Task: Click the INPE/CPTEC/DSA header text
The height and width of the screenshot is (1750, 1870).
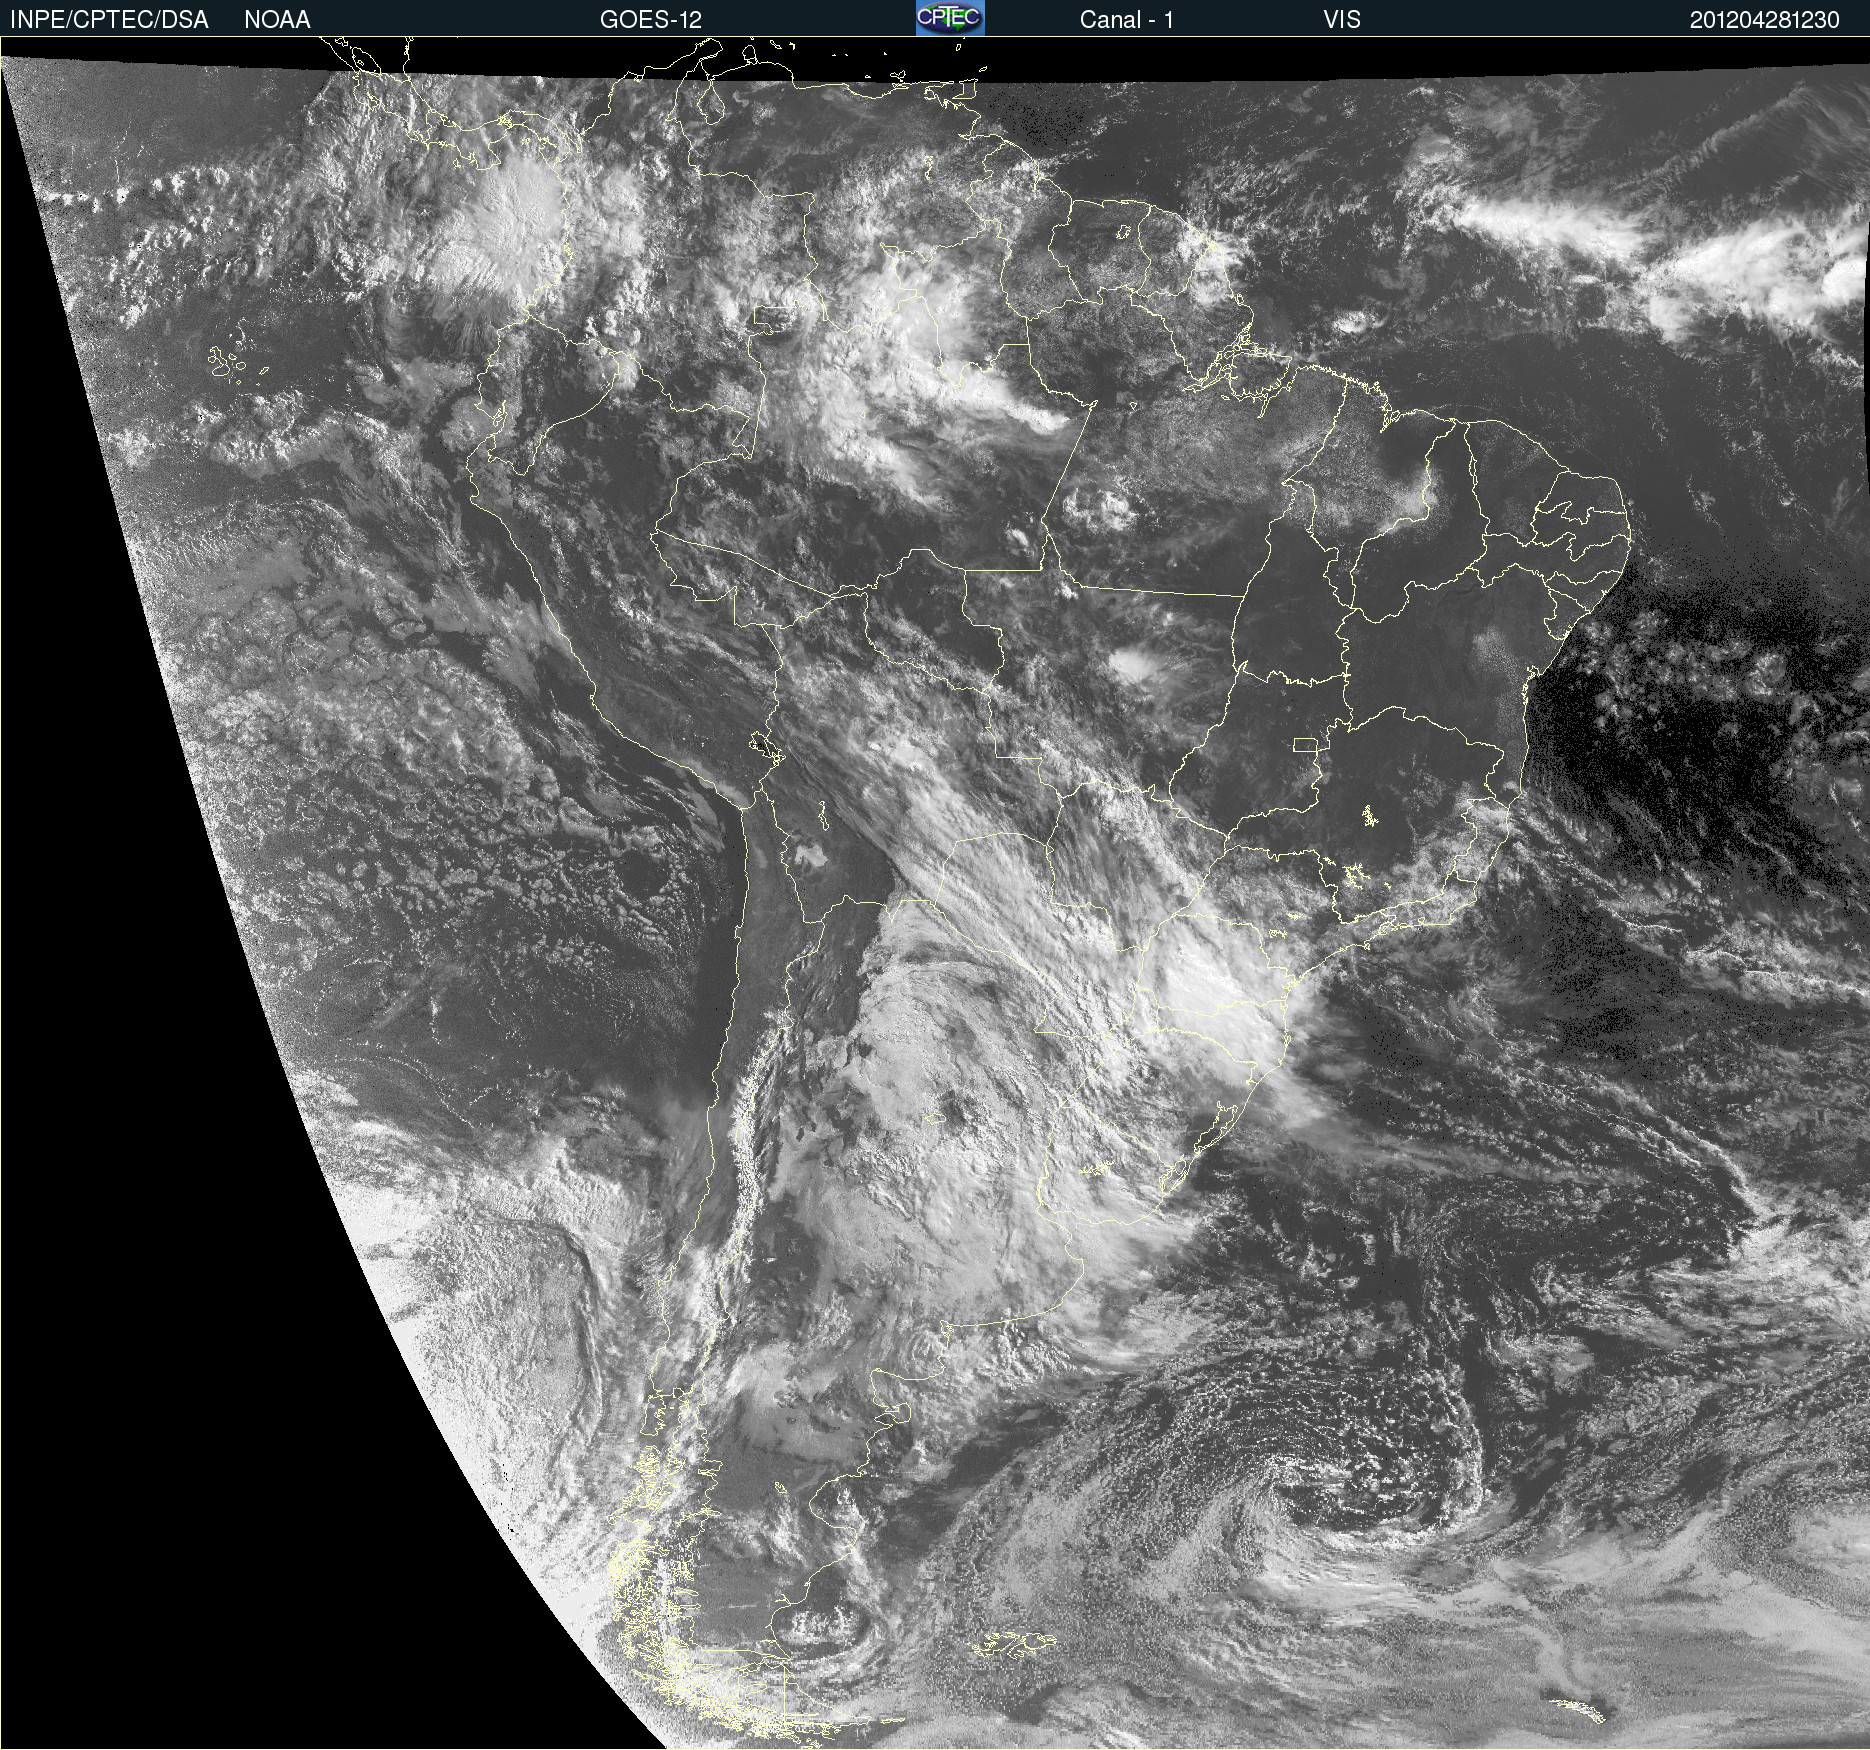Action: click(x=109, y=20)
